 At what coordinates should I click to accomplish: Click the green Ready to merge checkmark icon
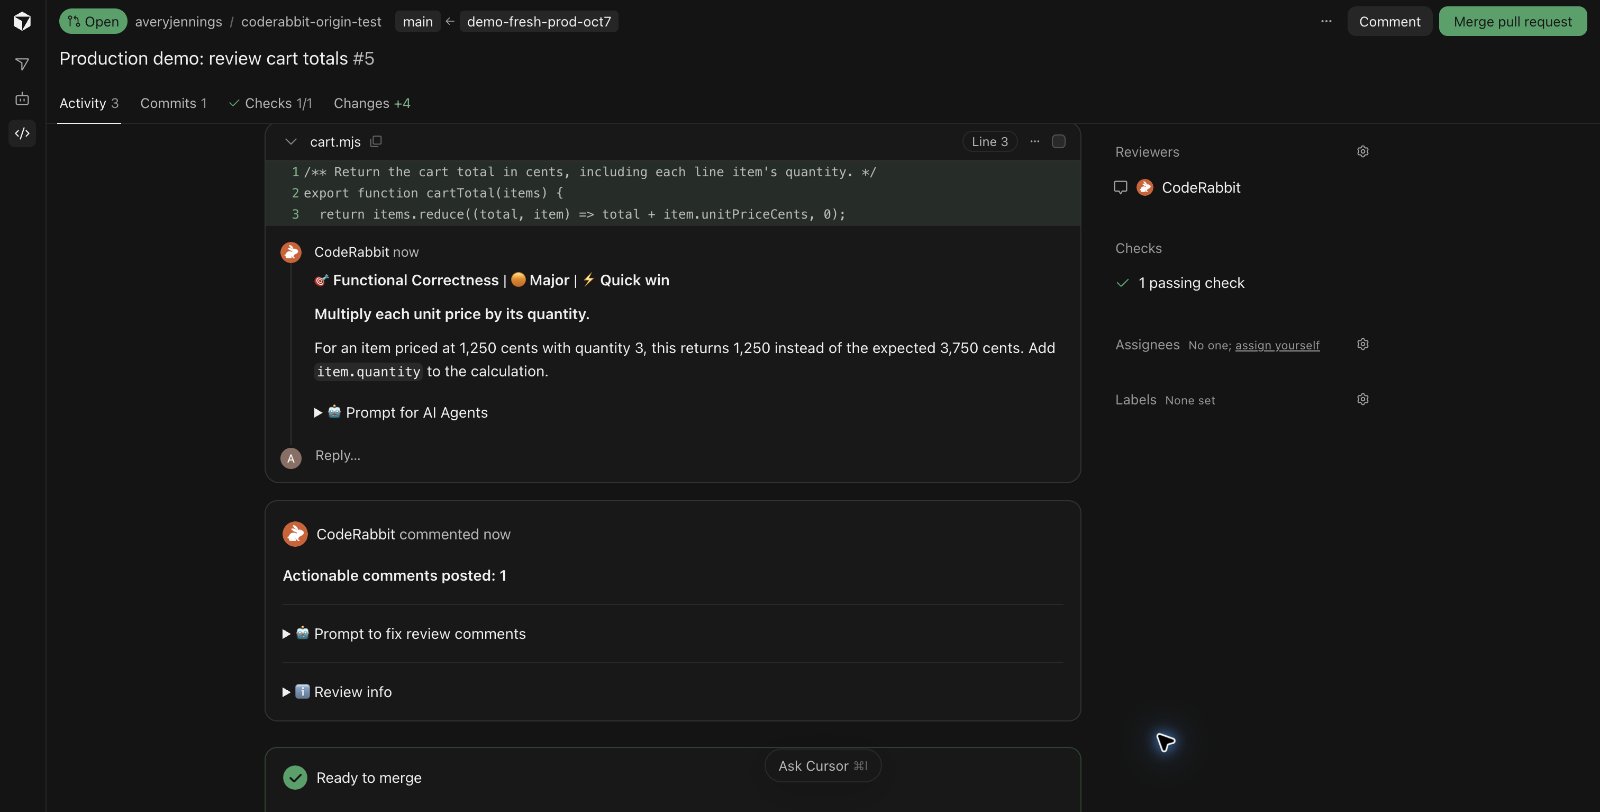[295, 777]
